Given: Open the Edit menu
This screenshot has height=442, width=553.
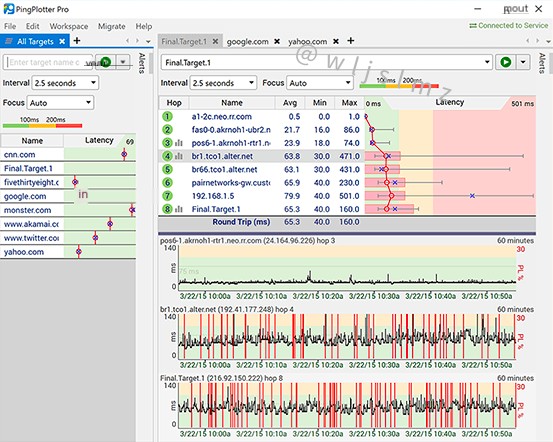Looking at the screenshot, I should pyautogui.click(x=32, y=26).
